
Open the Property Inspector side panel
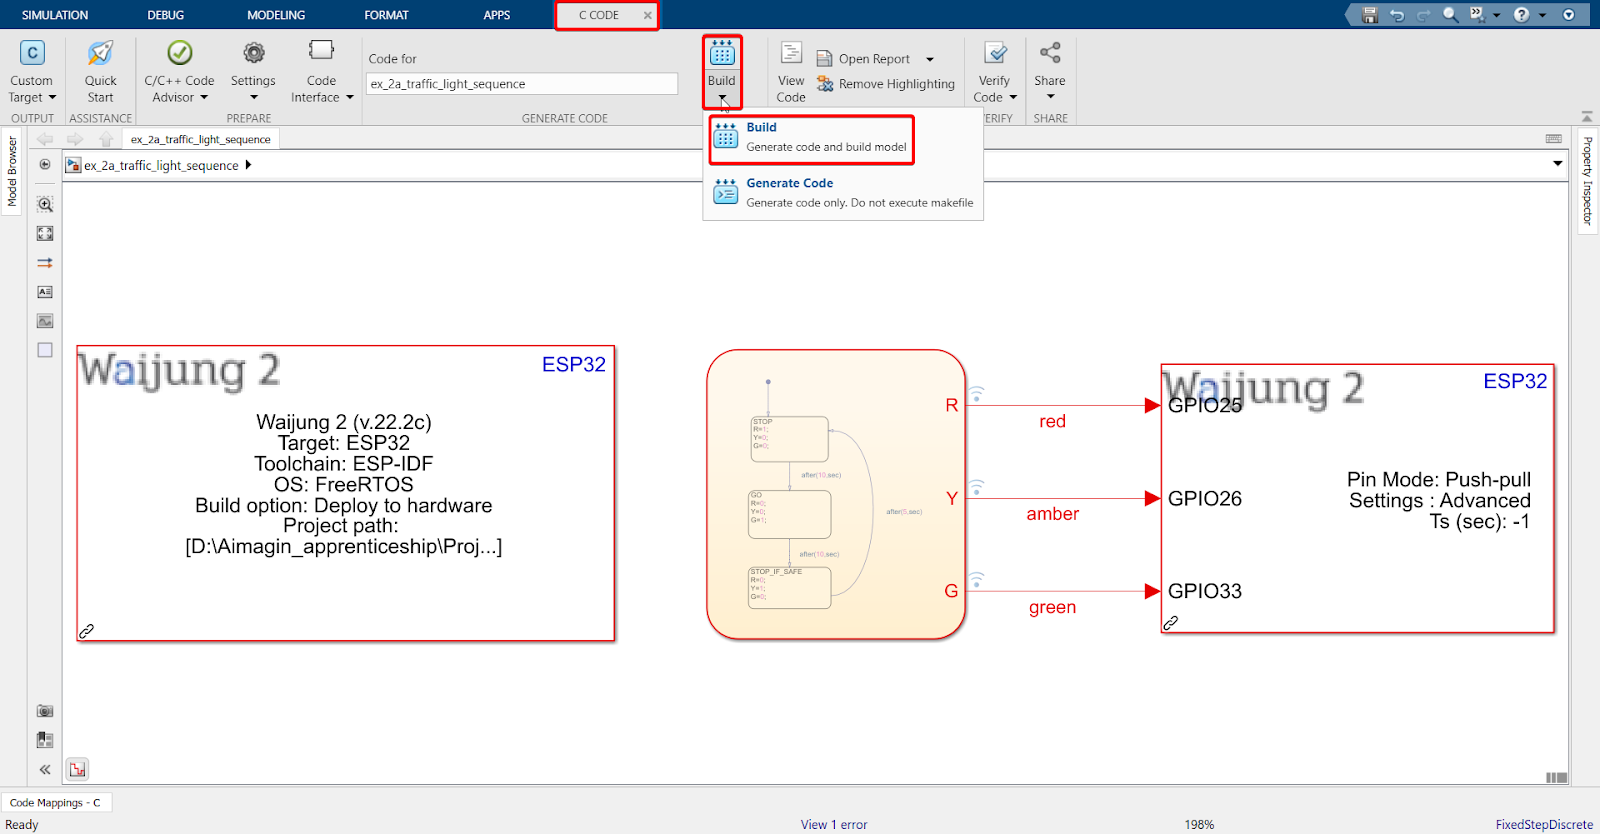pyautogui.click(x=1588, y=180)
